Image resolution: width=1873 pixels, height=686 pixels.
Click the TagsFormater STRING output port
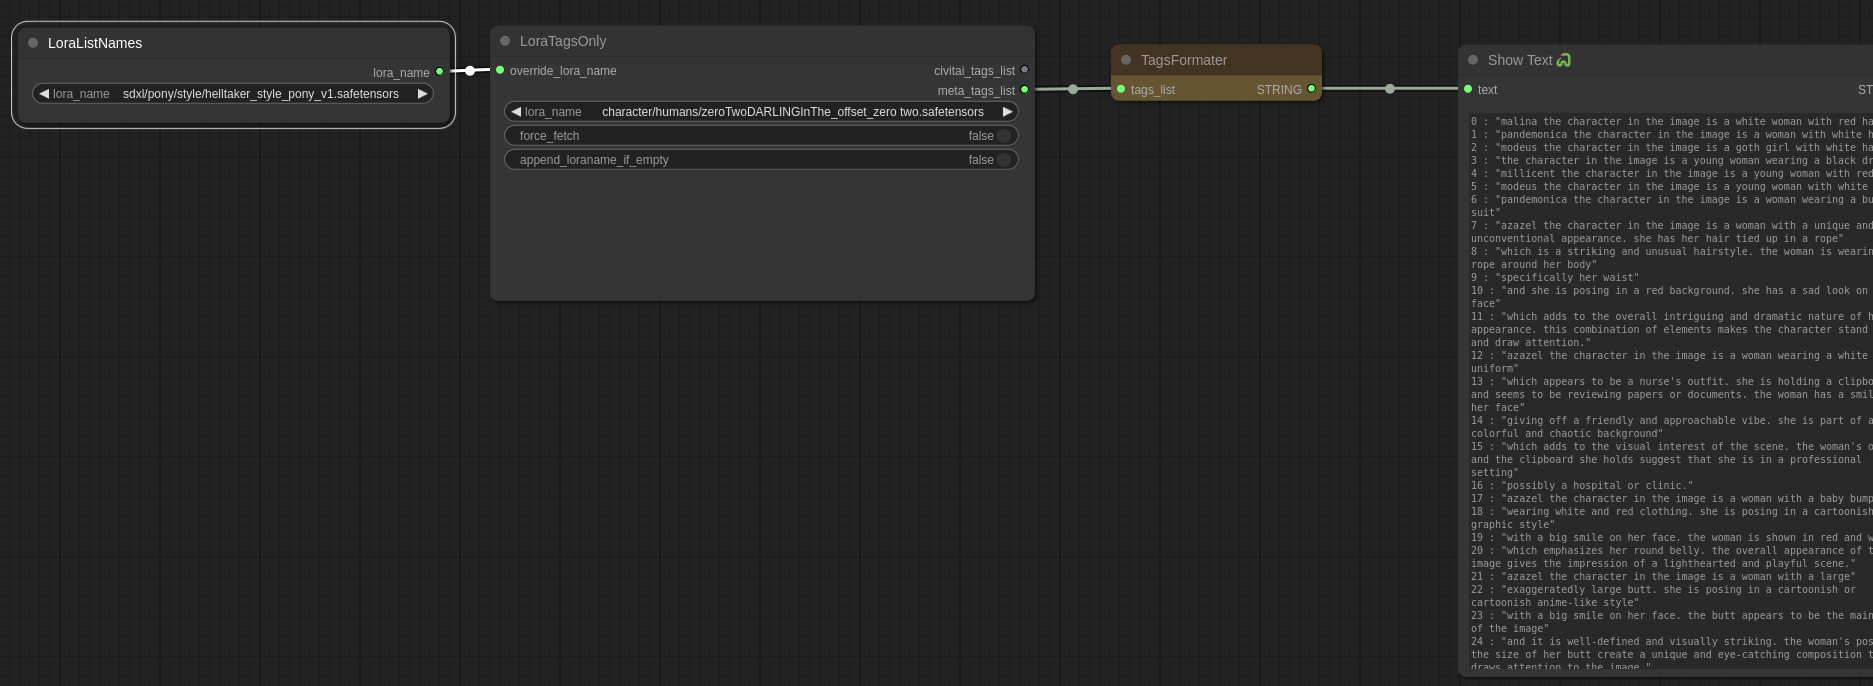point(1312,89)
